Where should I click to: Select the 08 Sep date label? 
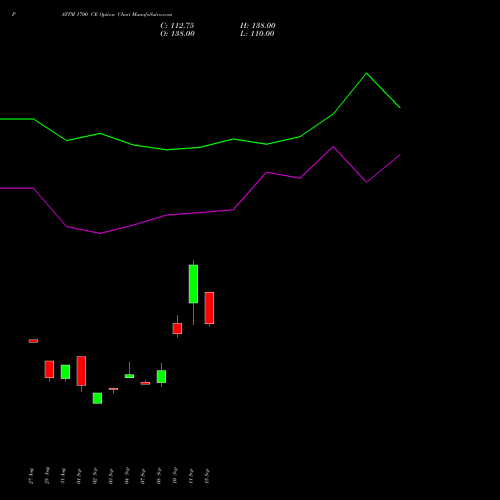[x=159, y=476]
